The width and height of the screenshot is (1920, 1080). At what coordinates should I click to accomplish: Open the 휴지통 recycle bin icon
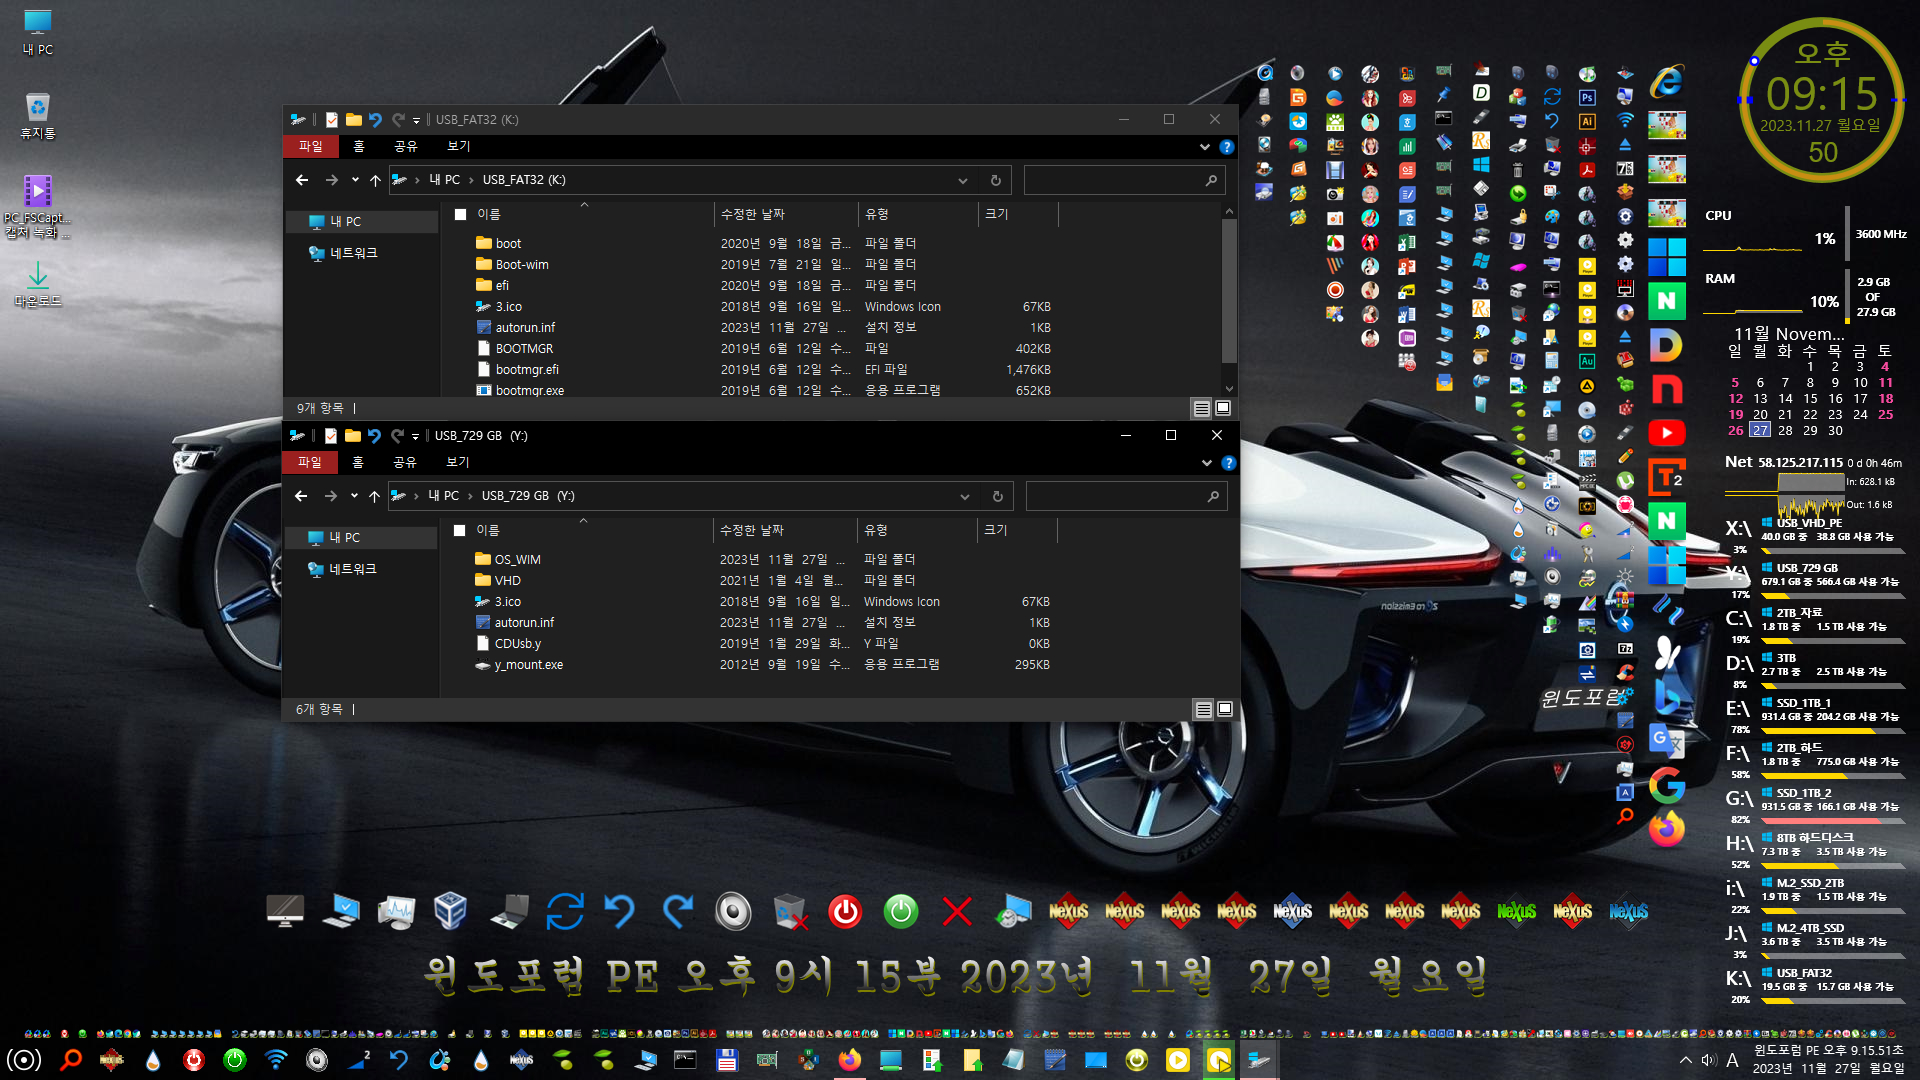click(38, 115)
